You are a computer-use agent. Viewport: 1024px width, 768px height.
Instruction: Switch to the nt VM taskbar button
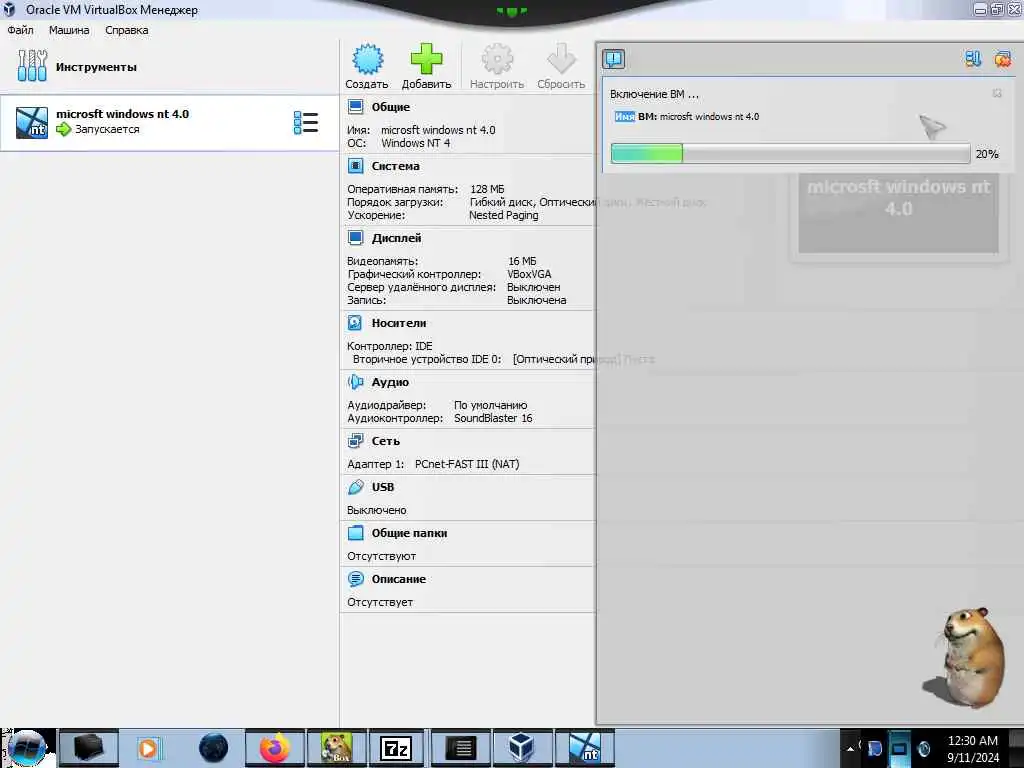[x=584, y=748]
